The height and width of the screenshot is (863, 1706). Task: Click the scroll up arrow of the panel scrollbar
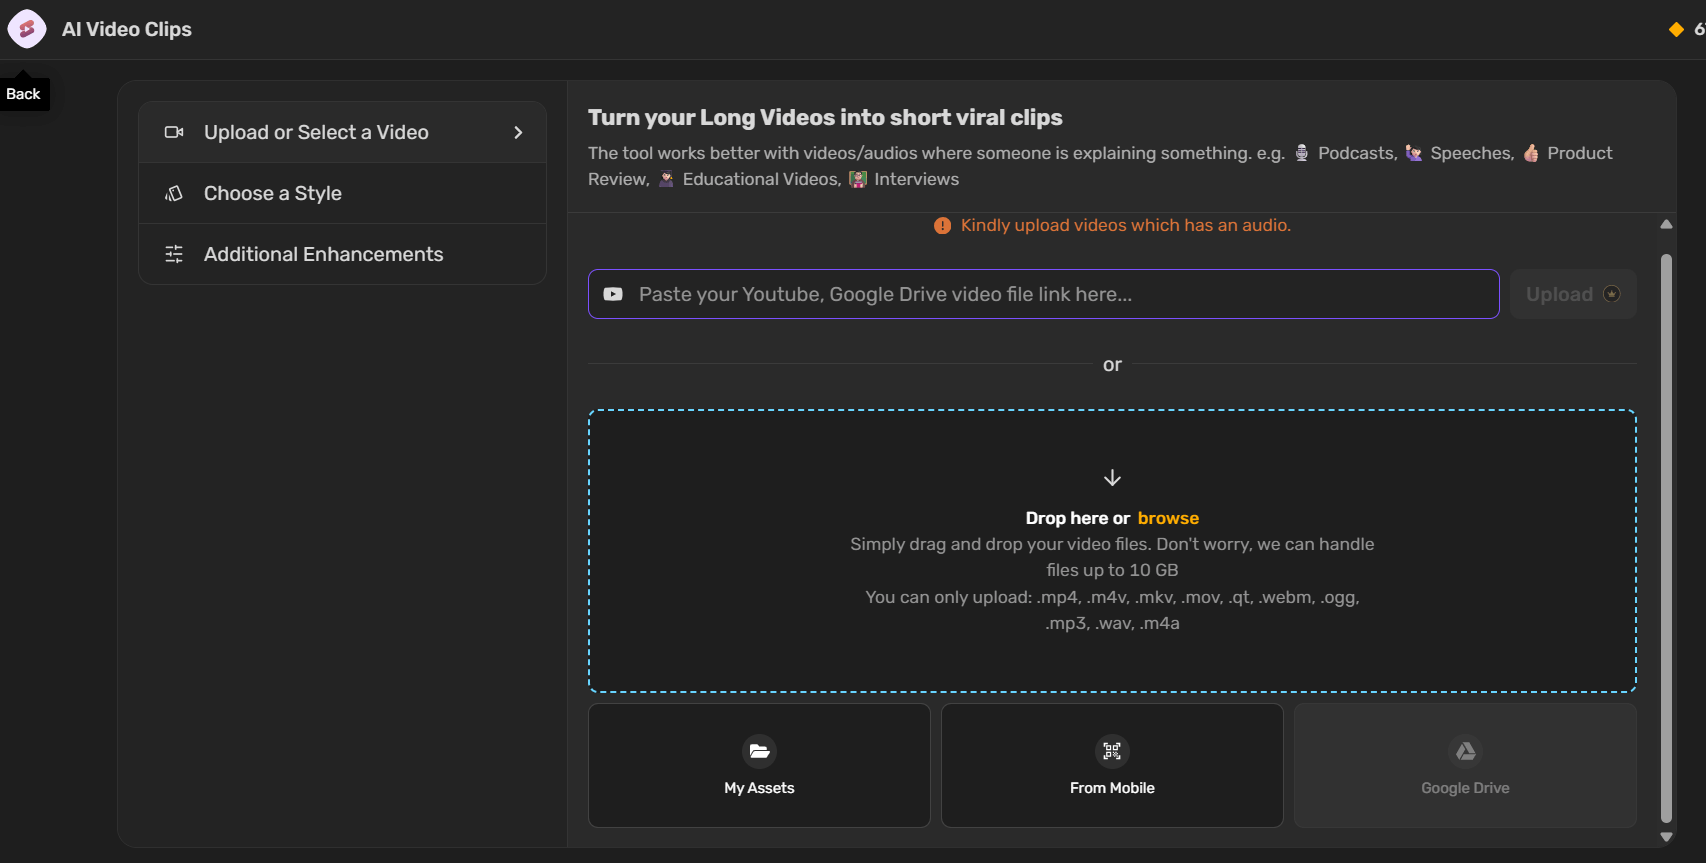point(1666,225)
